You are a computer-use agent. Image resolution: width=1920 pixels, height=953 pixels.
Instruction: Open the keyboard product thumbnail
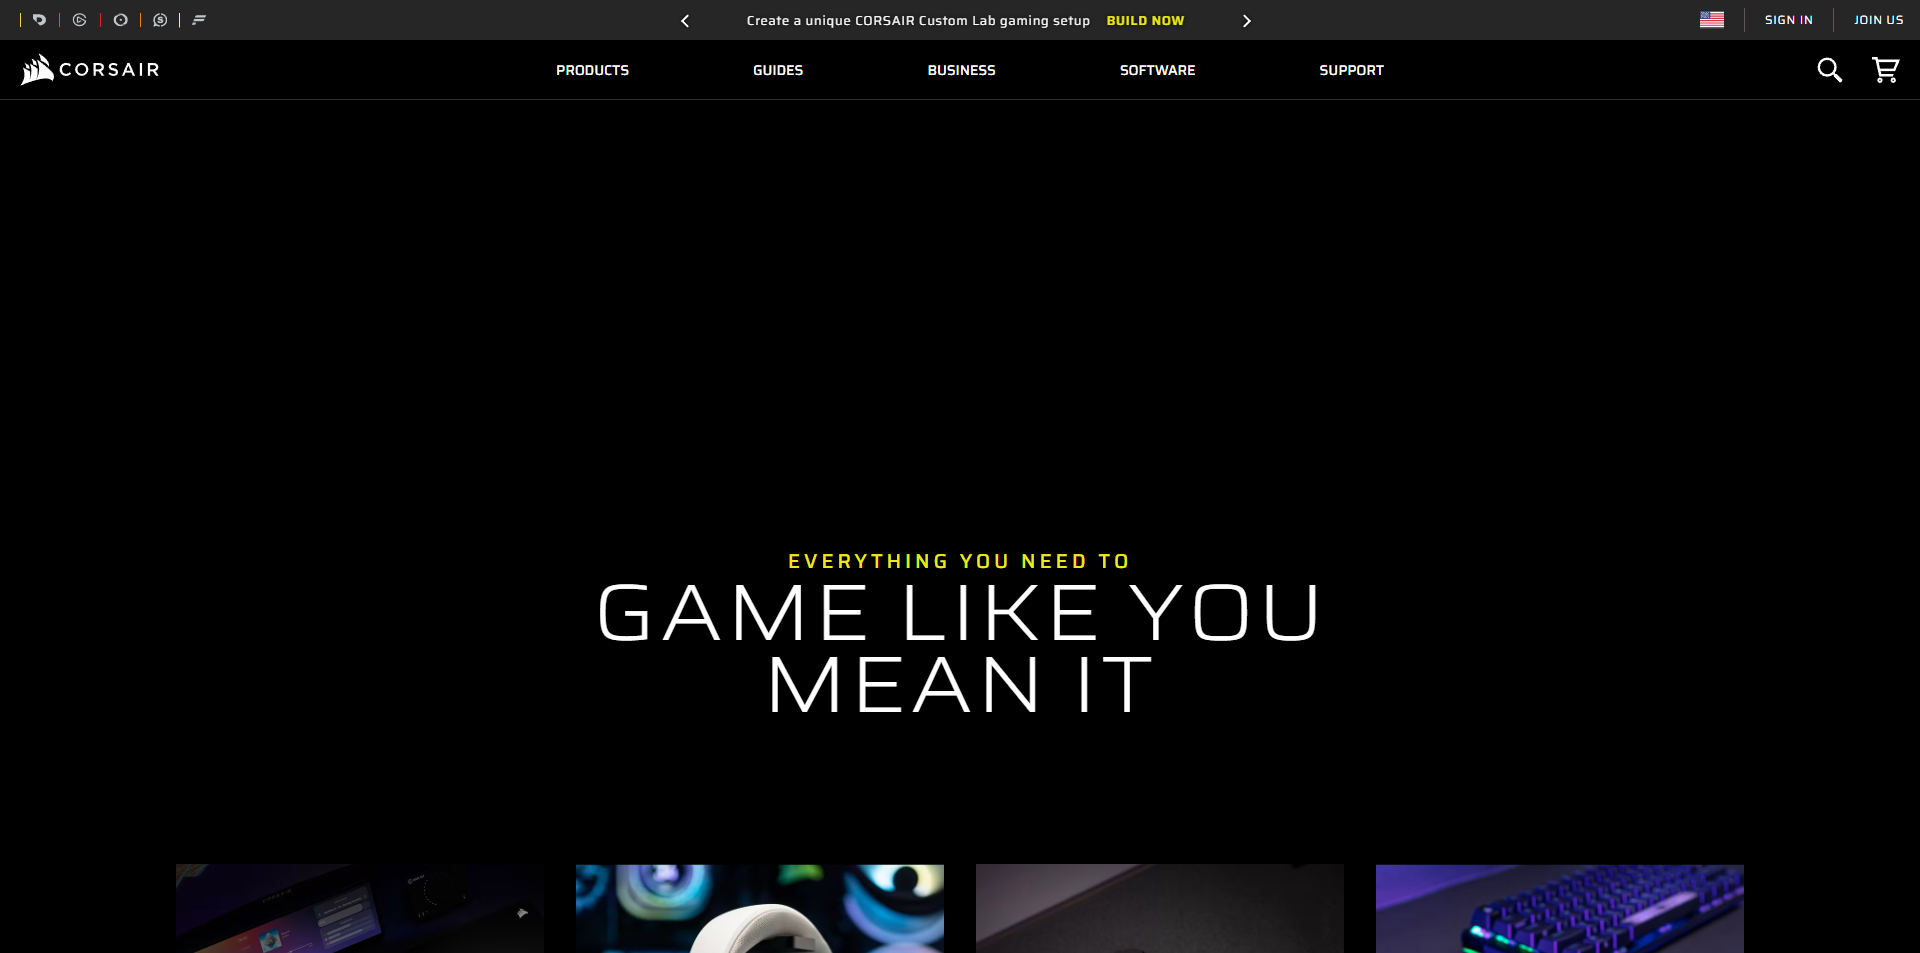pos(1558,909)
